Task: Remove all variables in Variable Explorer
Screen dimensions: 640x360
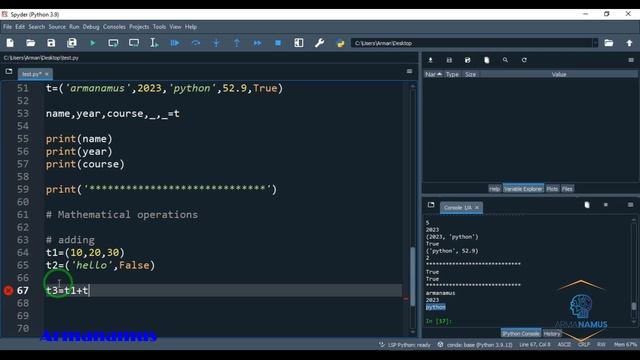Action: [487, 60]
